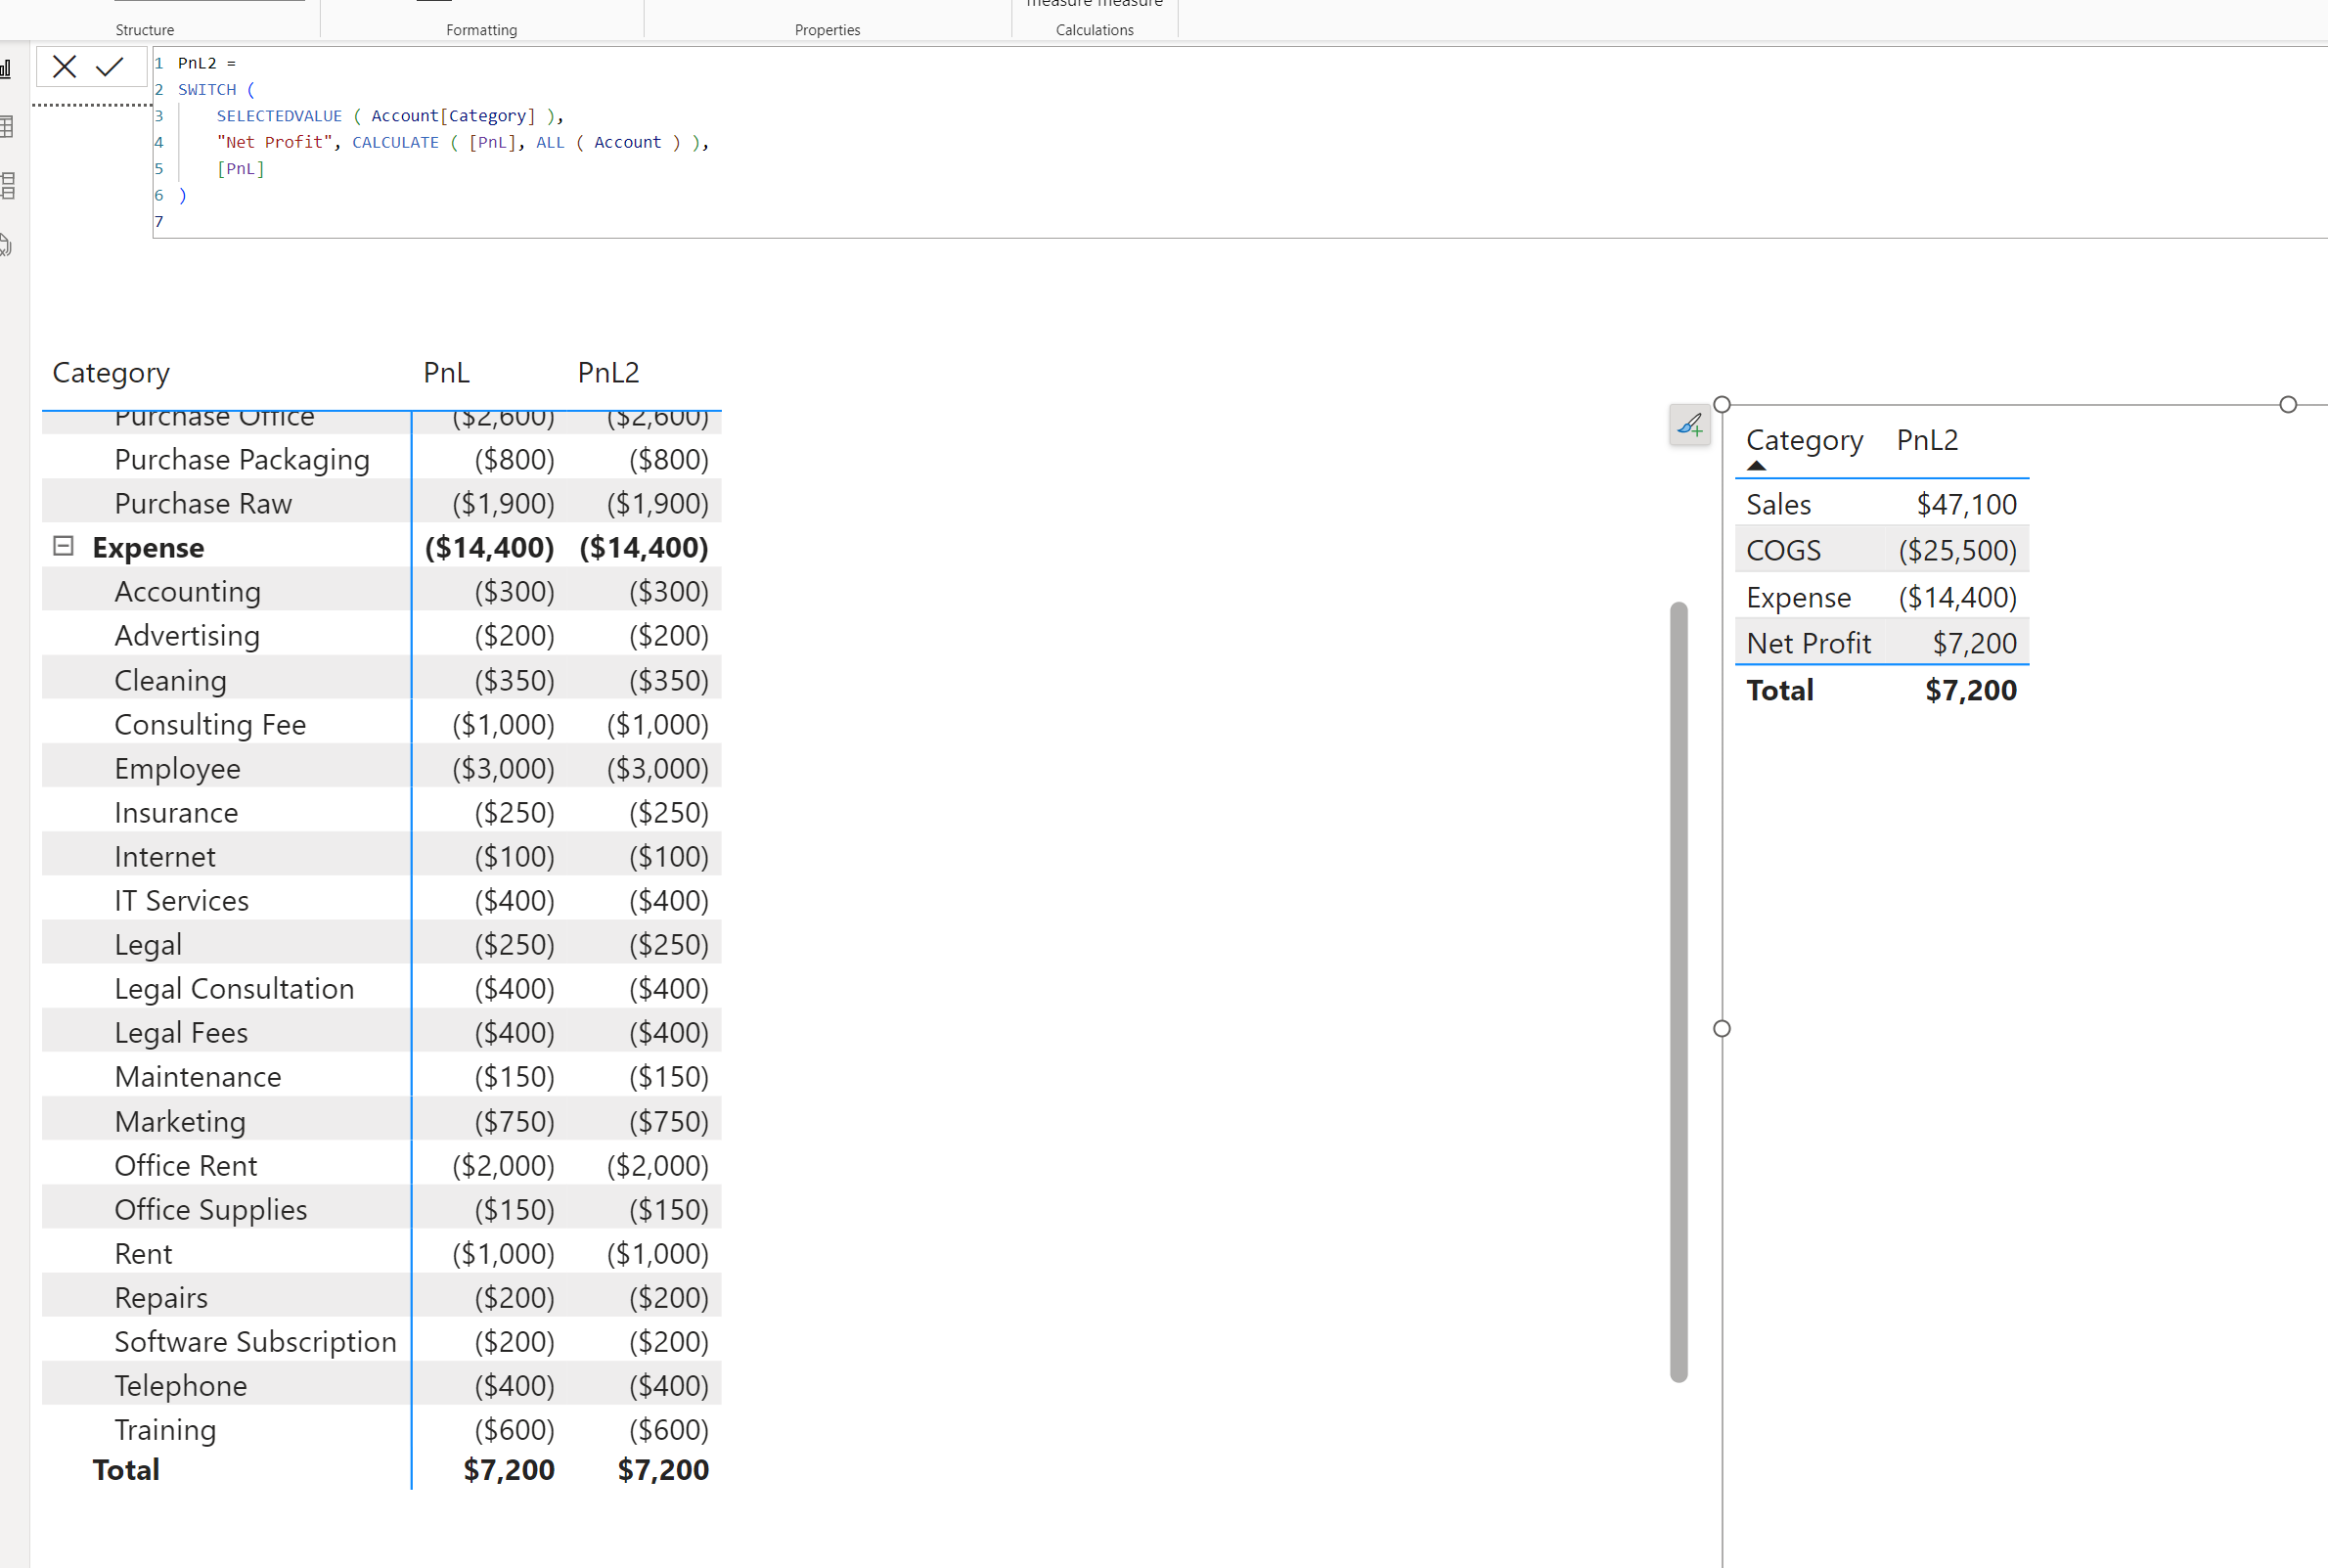Click the PnL2 value ($200) for Repairs

[x=669, y=1298]
